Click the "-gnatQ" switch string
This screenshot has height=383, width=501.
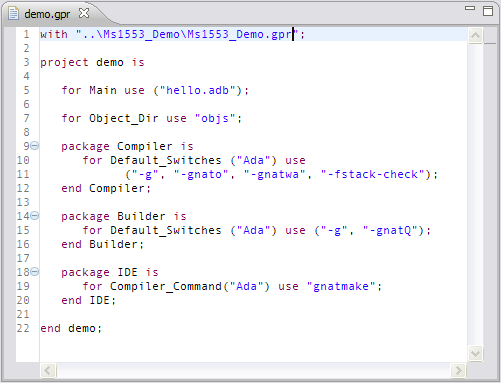[390, 230]
